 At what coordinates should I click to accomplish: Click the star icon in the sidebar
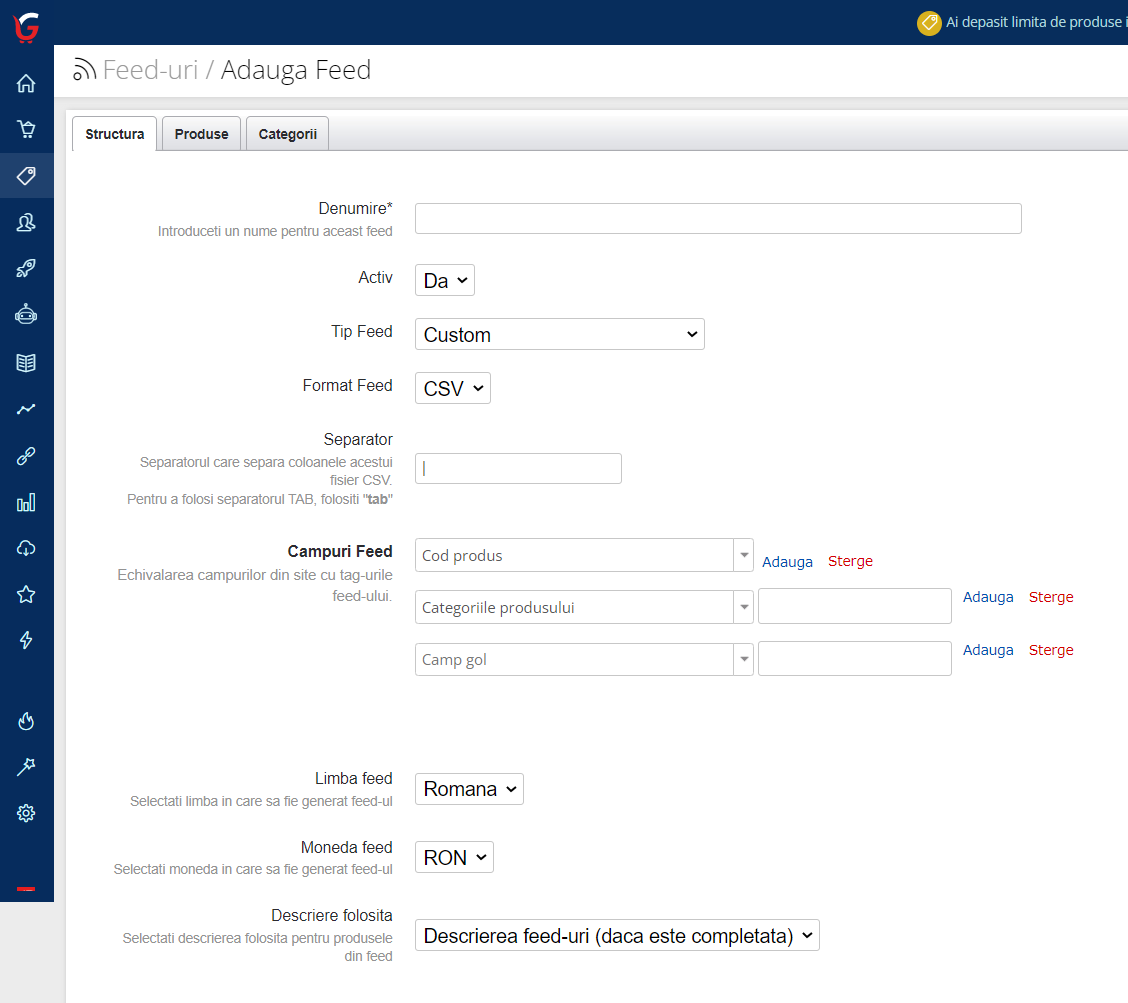pyautogui.click(x=26, y=595)
